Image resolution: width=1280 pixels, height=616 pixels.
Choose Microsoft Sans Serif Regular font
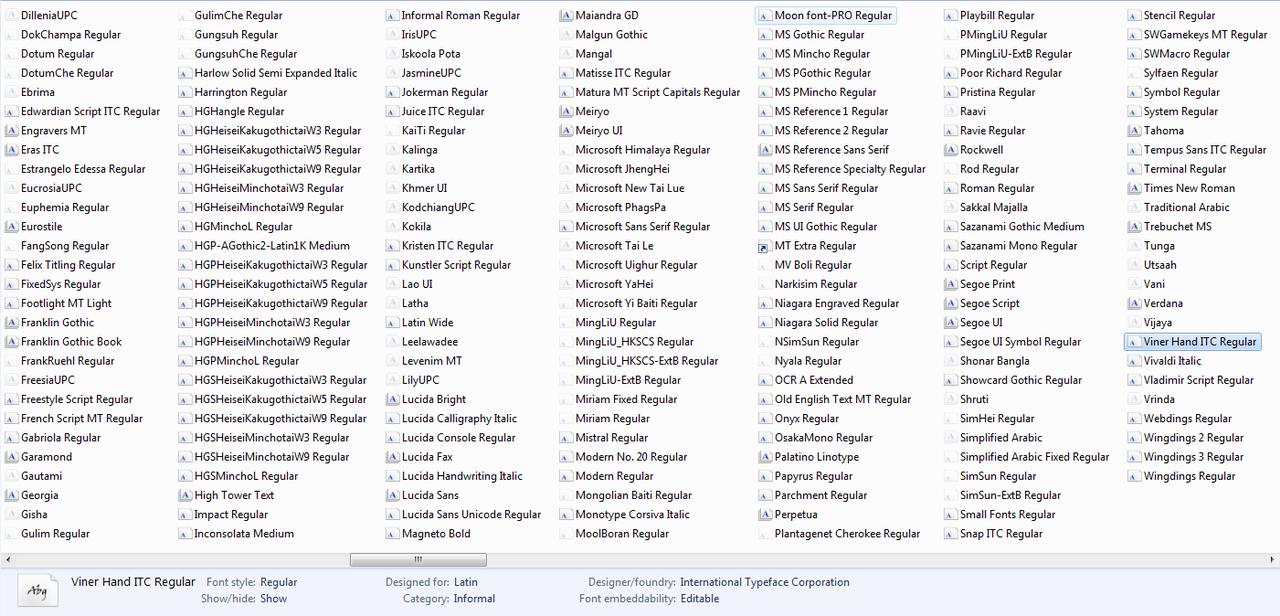[642, 227]
